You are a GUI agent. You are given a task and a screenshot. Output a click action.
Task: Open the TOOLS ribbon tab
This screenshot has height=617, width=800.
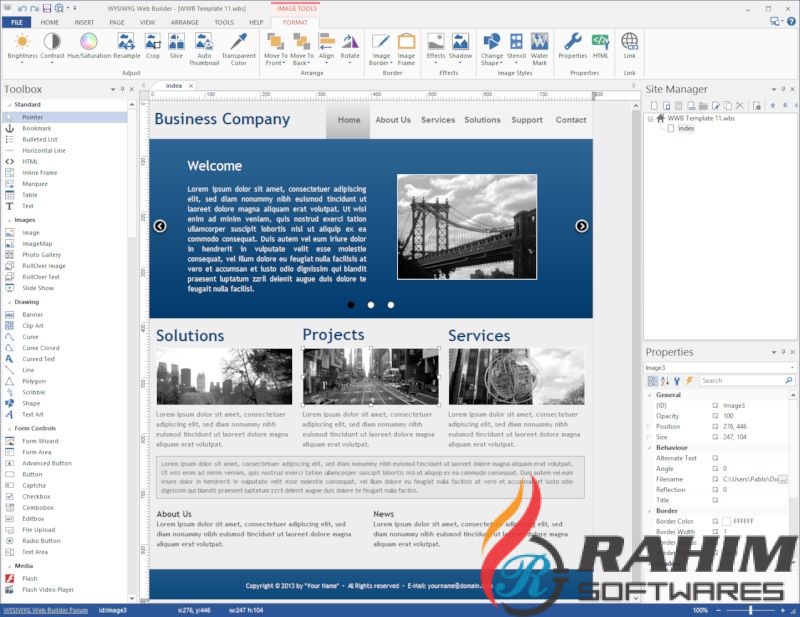point(224,22)
